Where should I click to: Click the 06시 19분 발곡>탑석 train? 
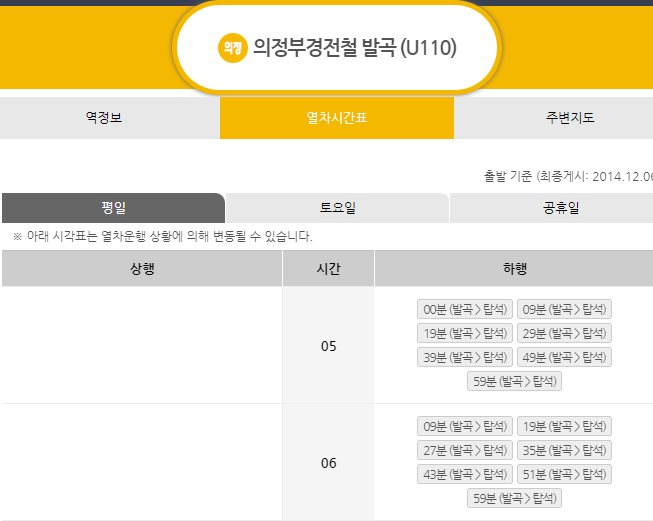564,426
